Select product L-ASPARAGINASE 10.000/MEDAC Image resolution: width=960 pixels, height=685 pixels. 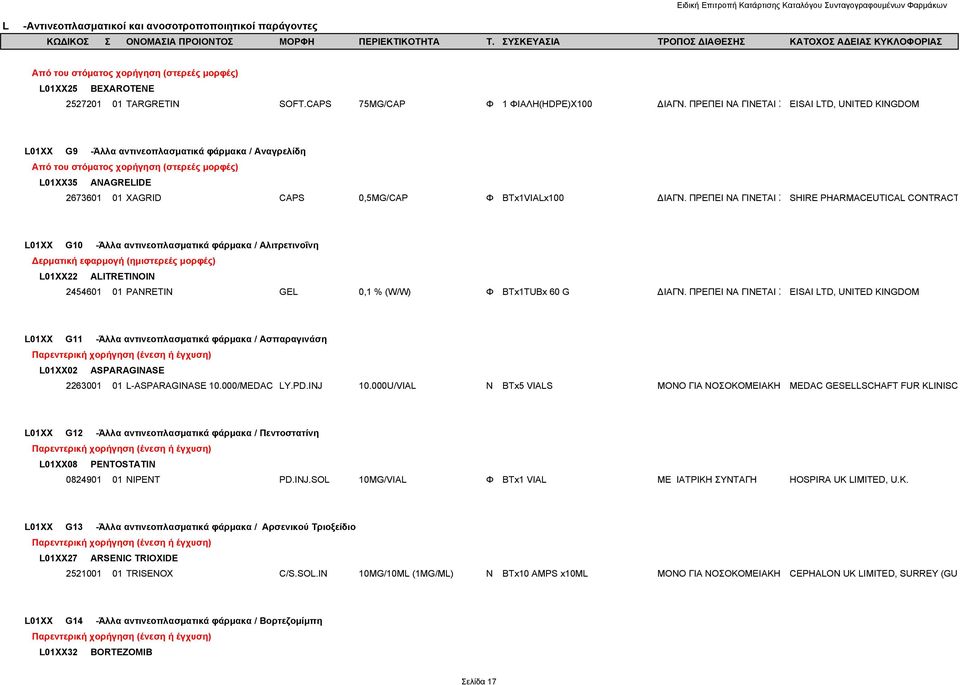click(x=199, y=386)
